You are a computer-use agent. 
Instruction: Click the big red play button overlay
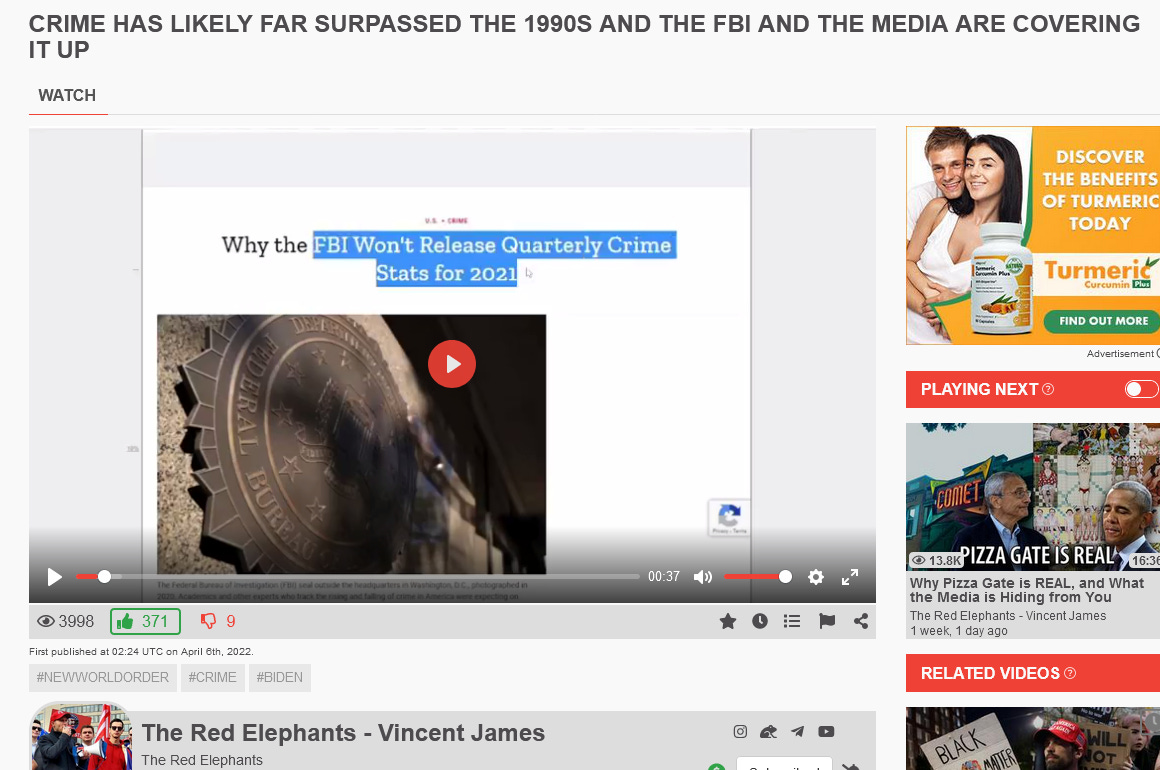coord(451,364)
